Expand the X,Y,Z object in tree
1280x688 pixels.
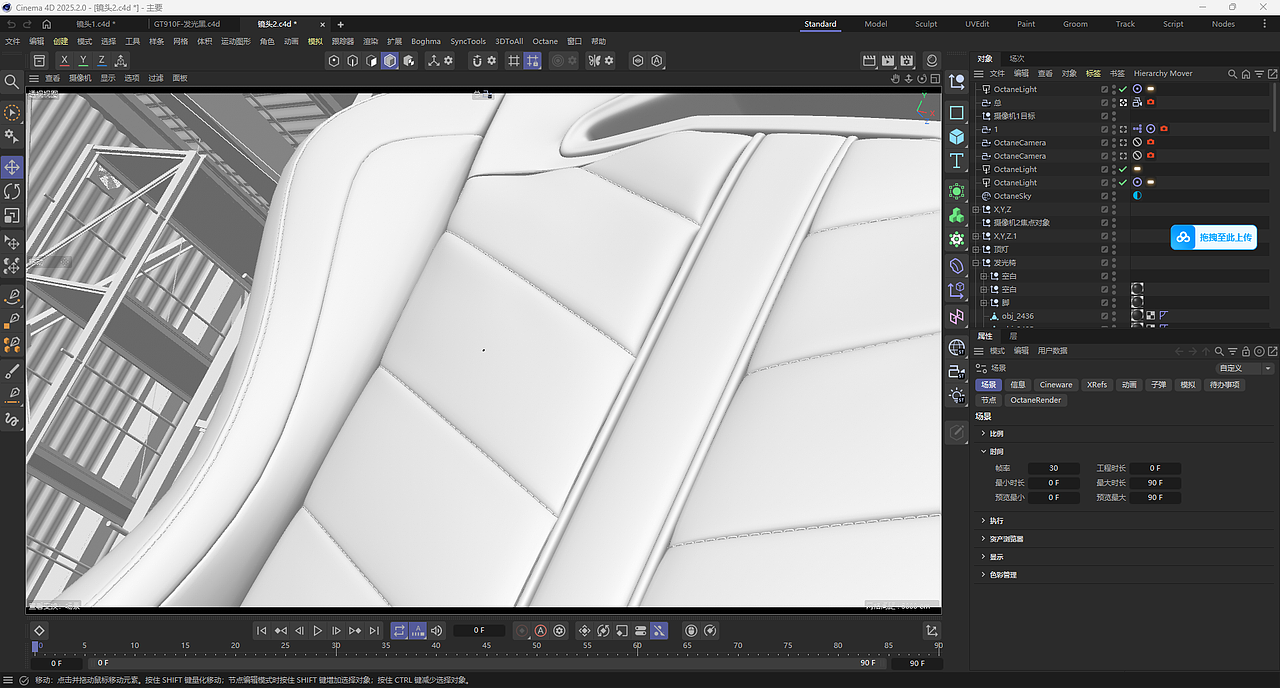tap(977, 209)
